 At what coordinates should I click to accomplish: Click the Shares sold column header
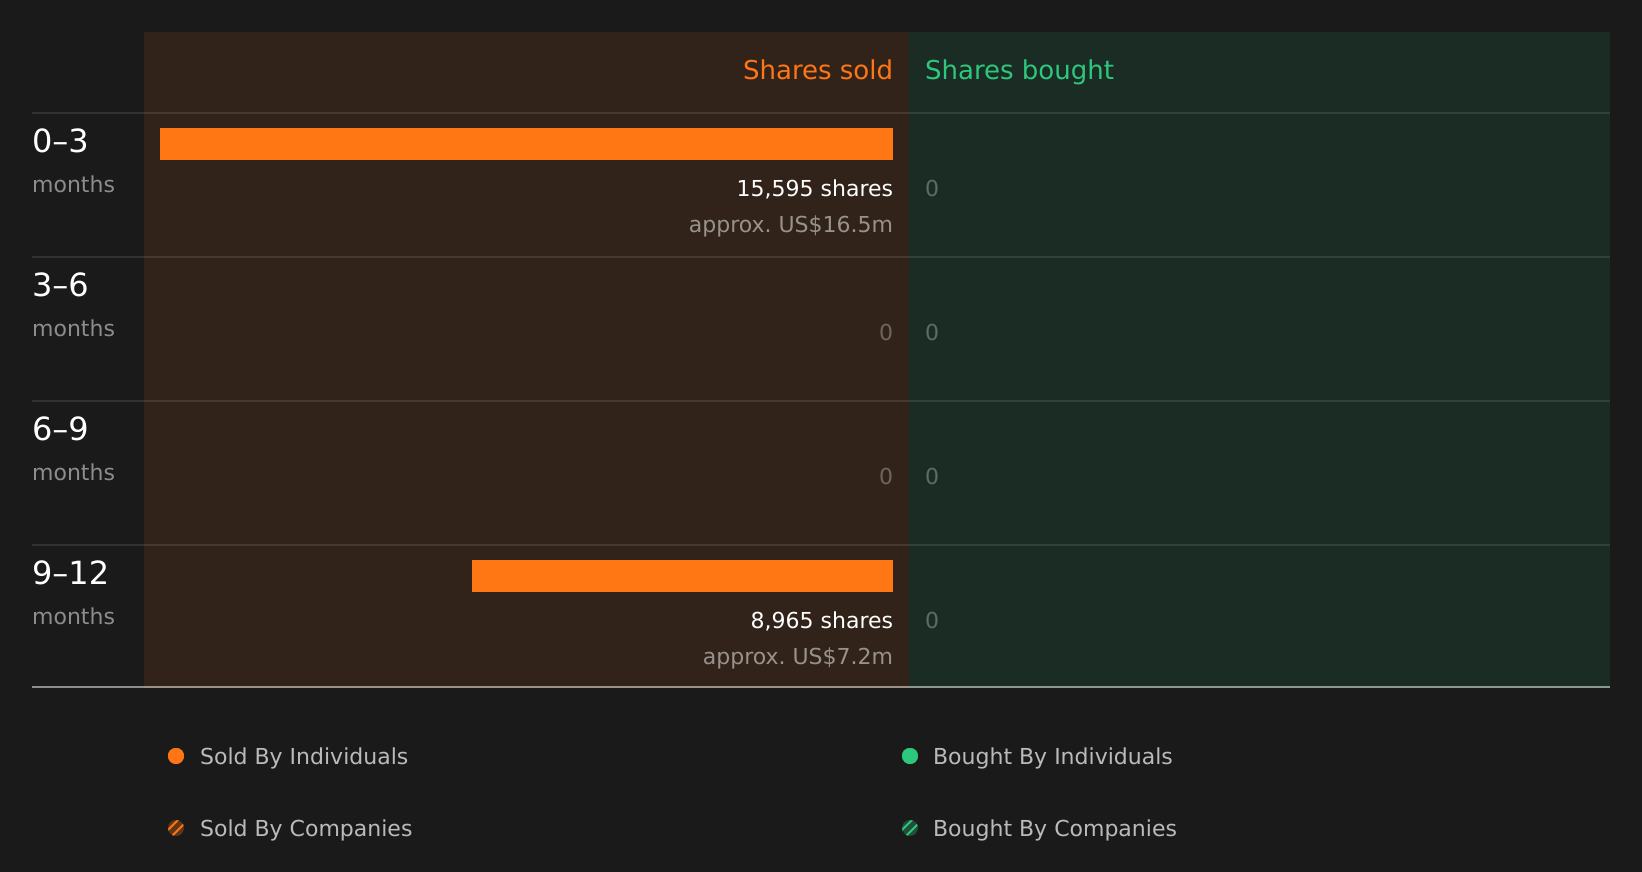tap(817, 70)
